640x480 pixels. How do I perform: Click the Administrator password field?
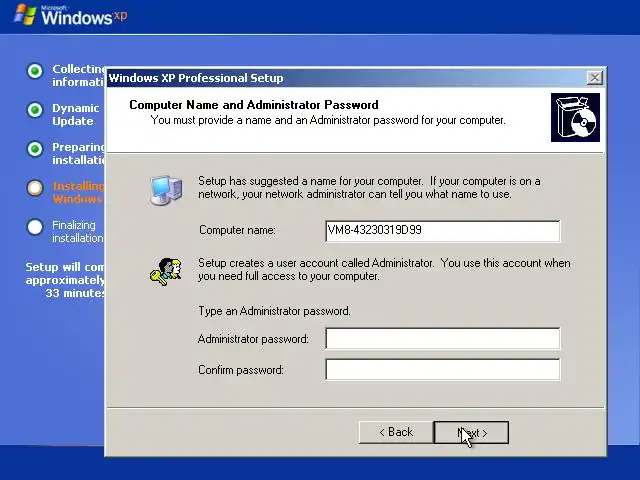pyautogui.click(x=443, y=339)
